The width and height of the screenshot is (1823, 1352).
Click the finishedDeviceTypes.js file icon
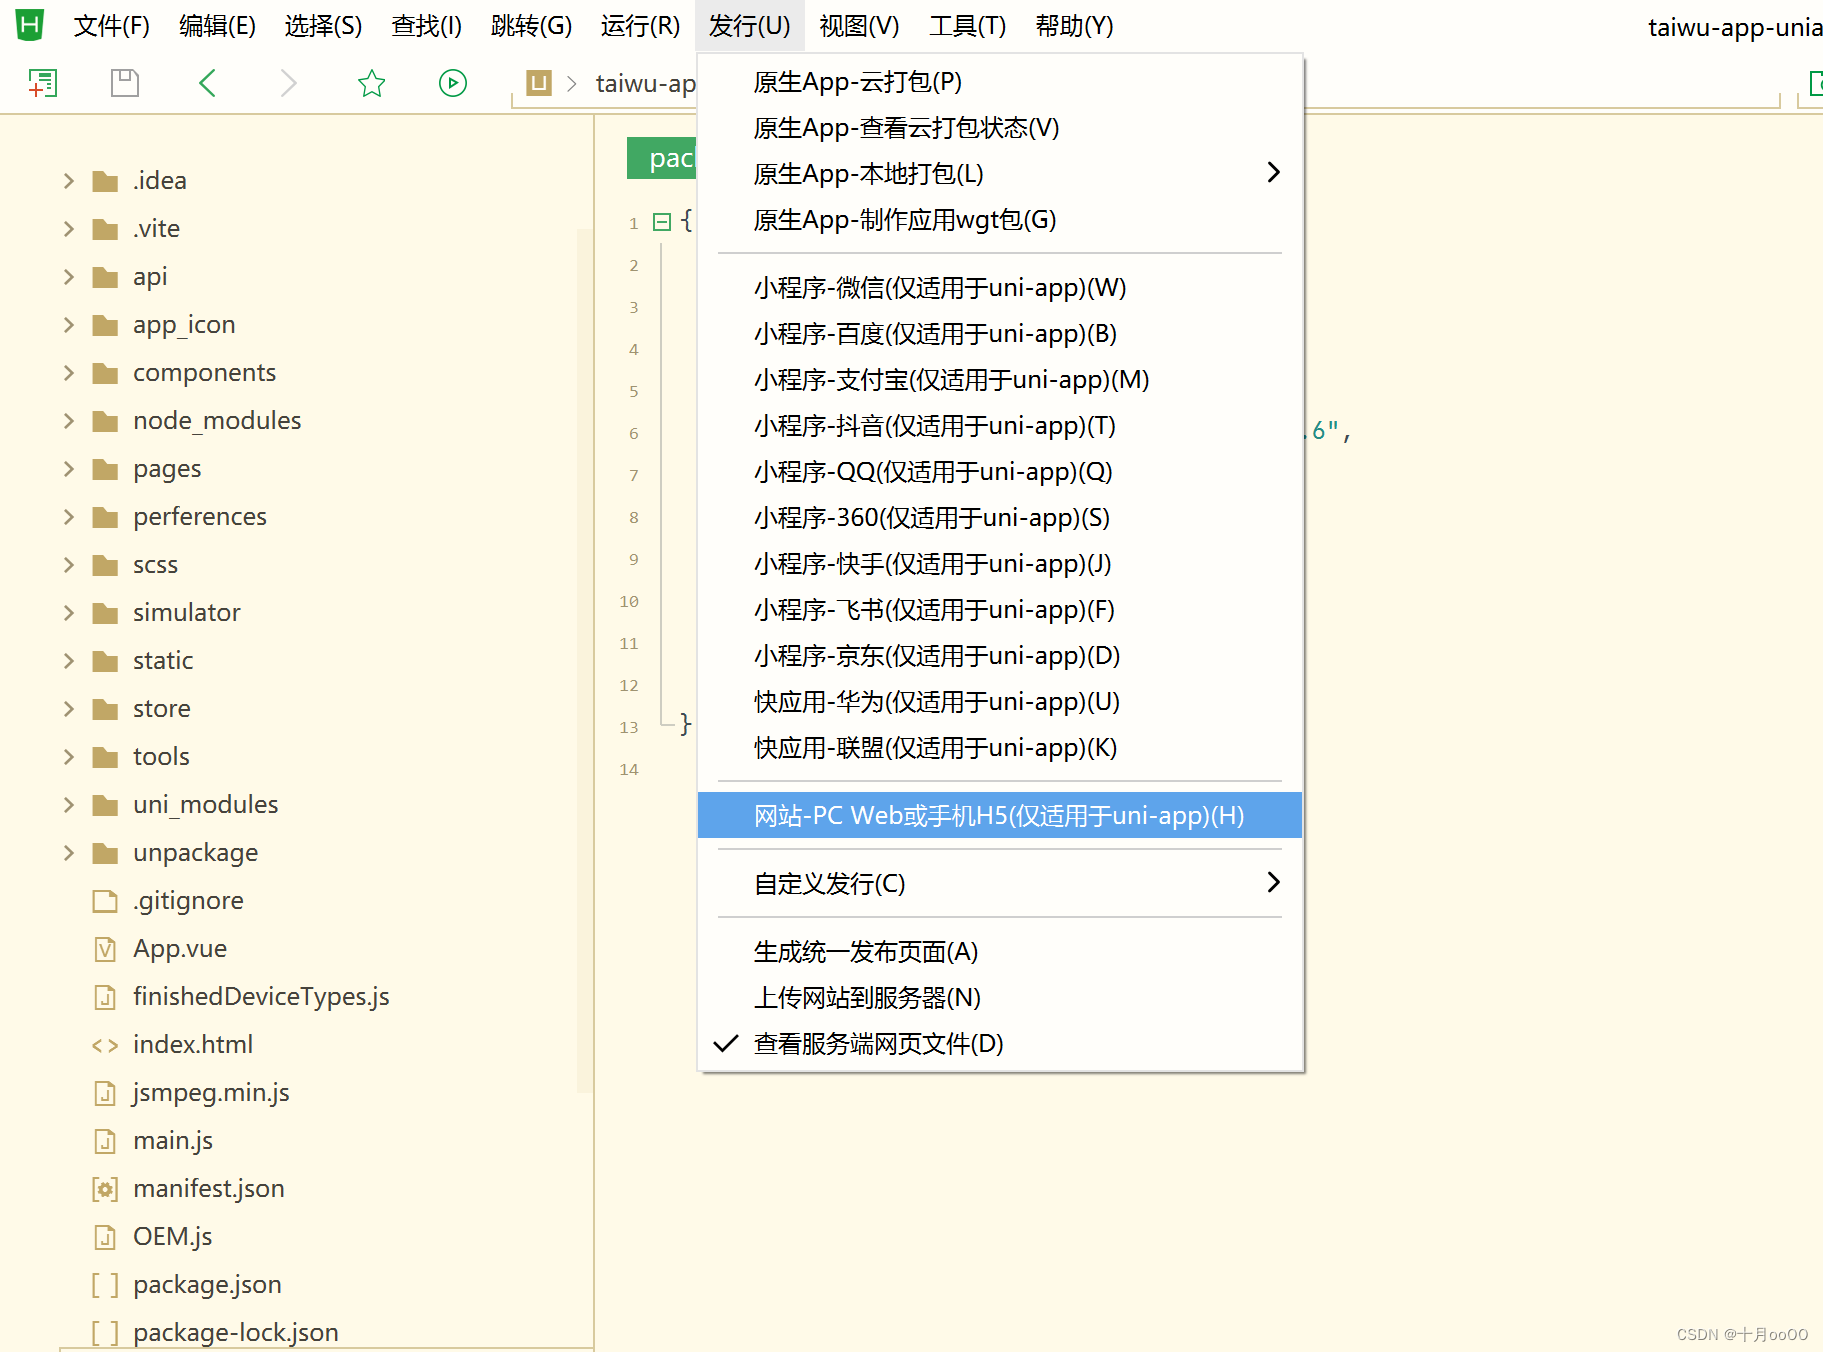tap(105, 997)
